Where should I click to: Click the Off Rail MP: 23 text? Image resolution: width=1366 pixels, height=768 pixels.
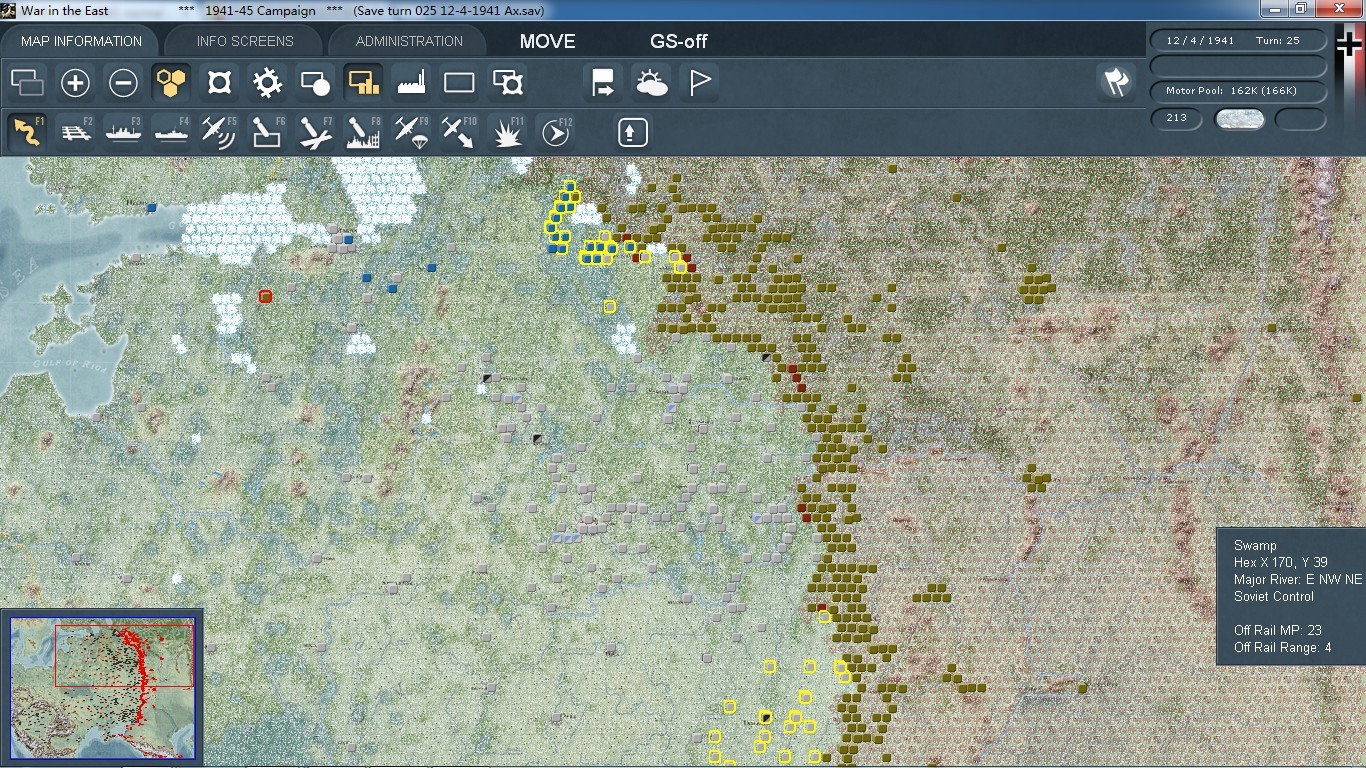point(1278,630)
